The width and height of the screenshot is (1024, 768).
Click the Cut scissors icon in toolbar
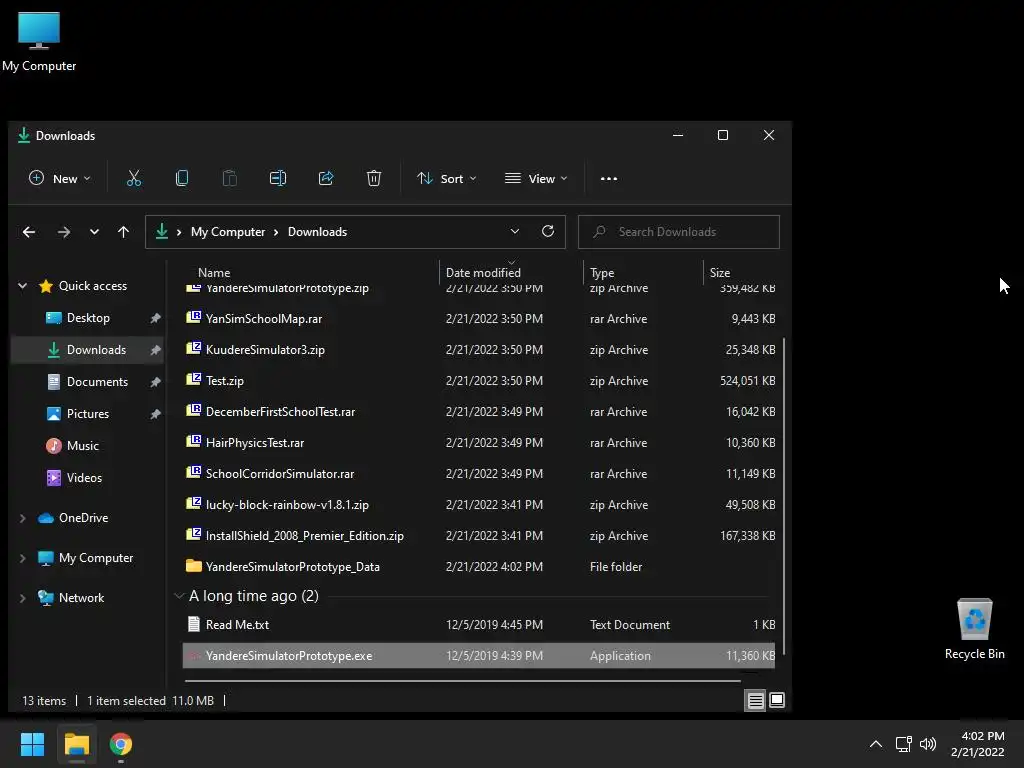point(134,178)
